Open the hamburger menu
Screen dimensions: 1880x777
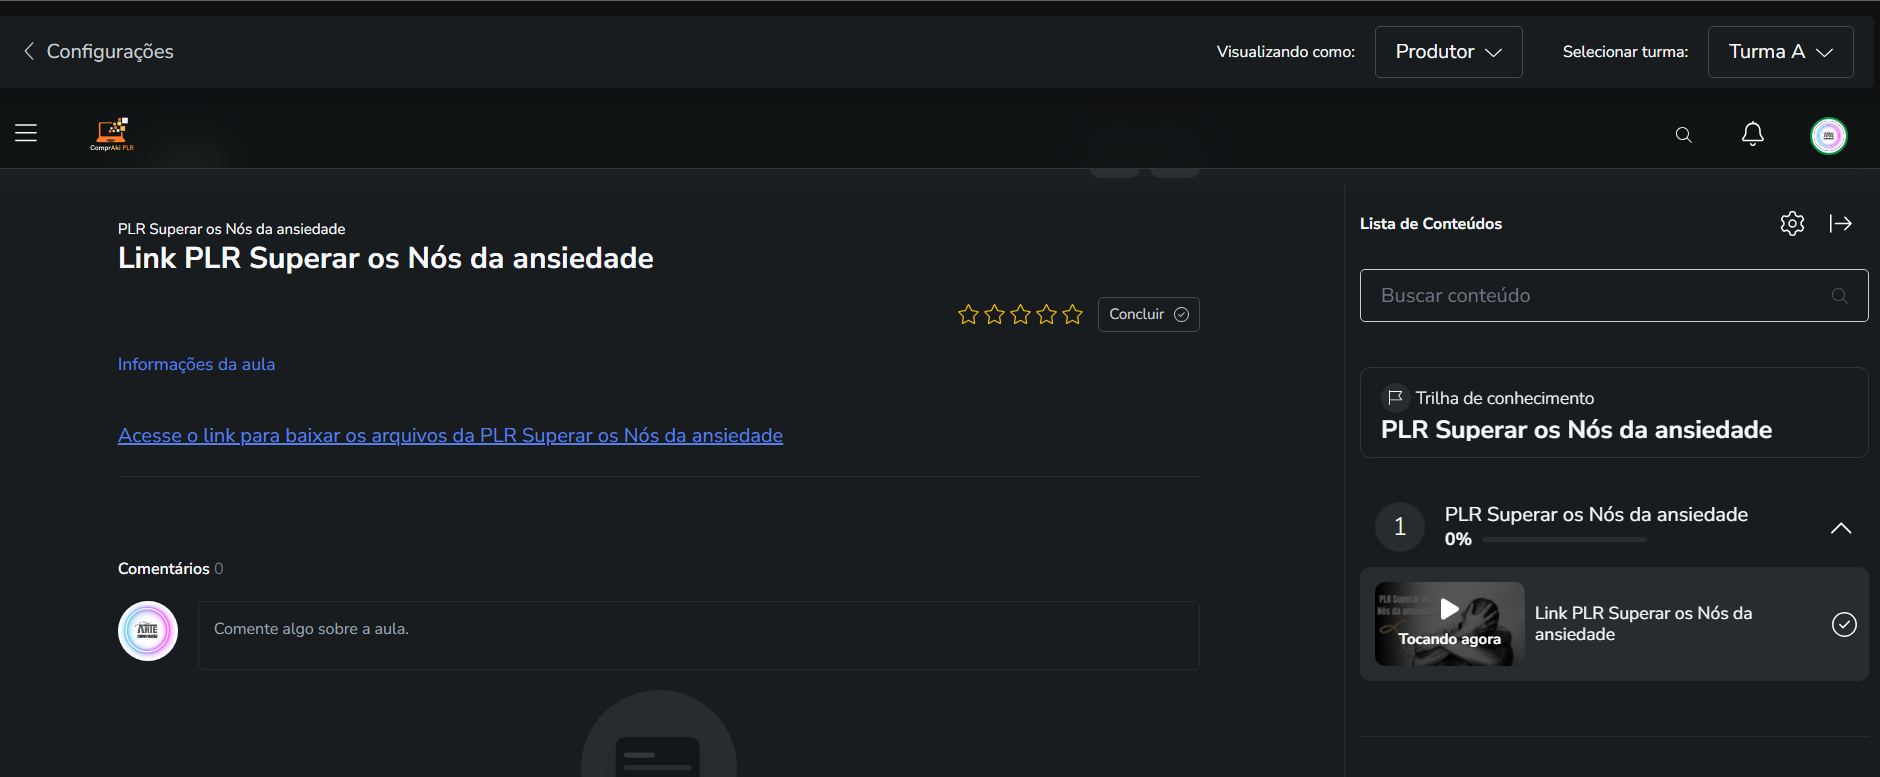(x=26, y=133)
